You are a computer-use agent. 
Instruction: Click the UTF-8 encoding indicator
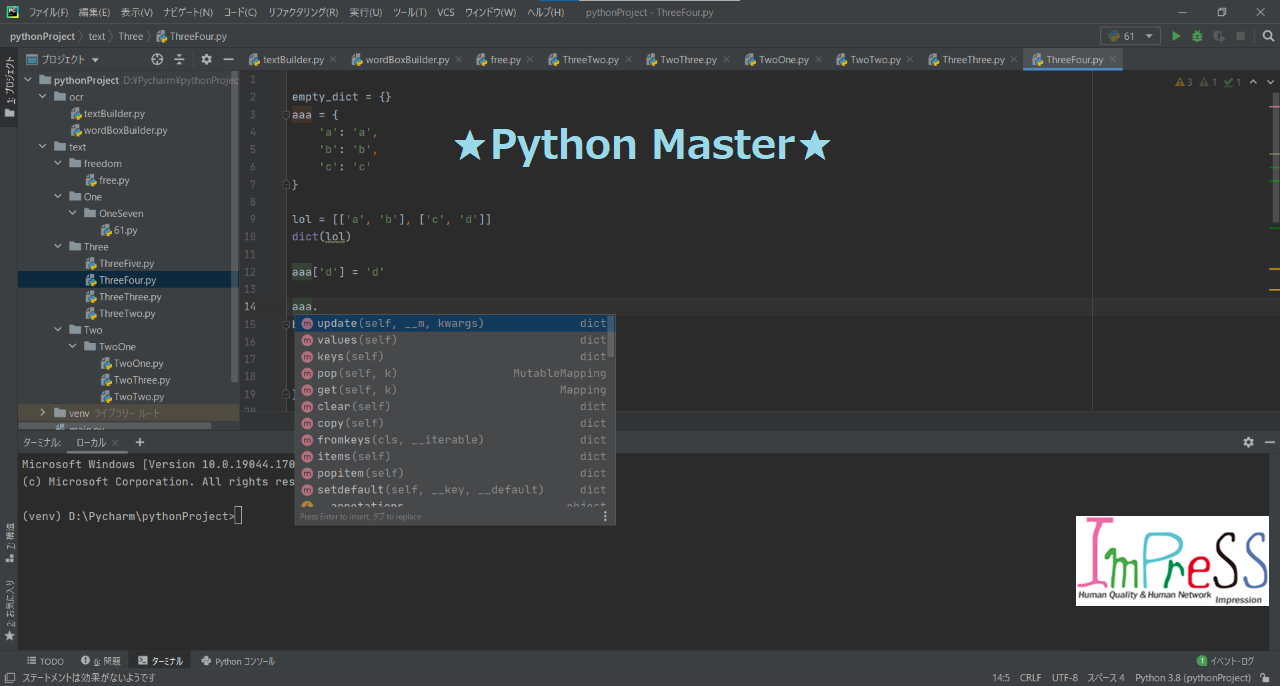1064,677
